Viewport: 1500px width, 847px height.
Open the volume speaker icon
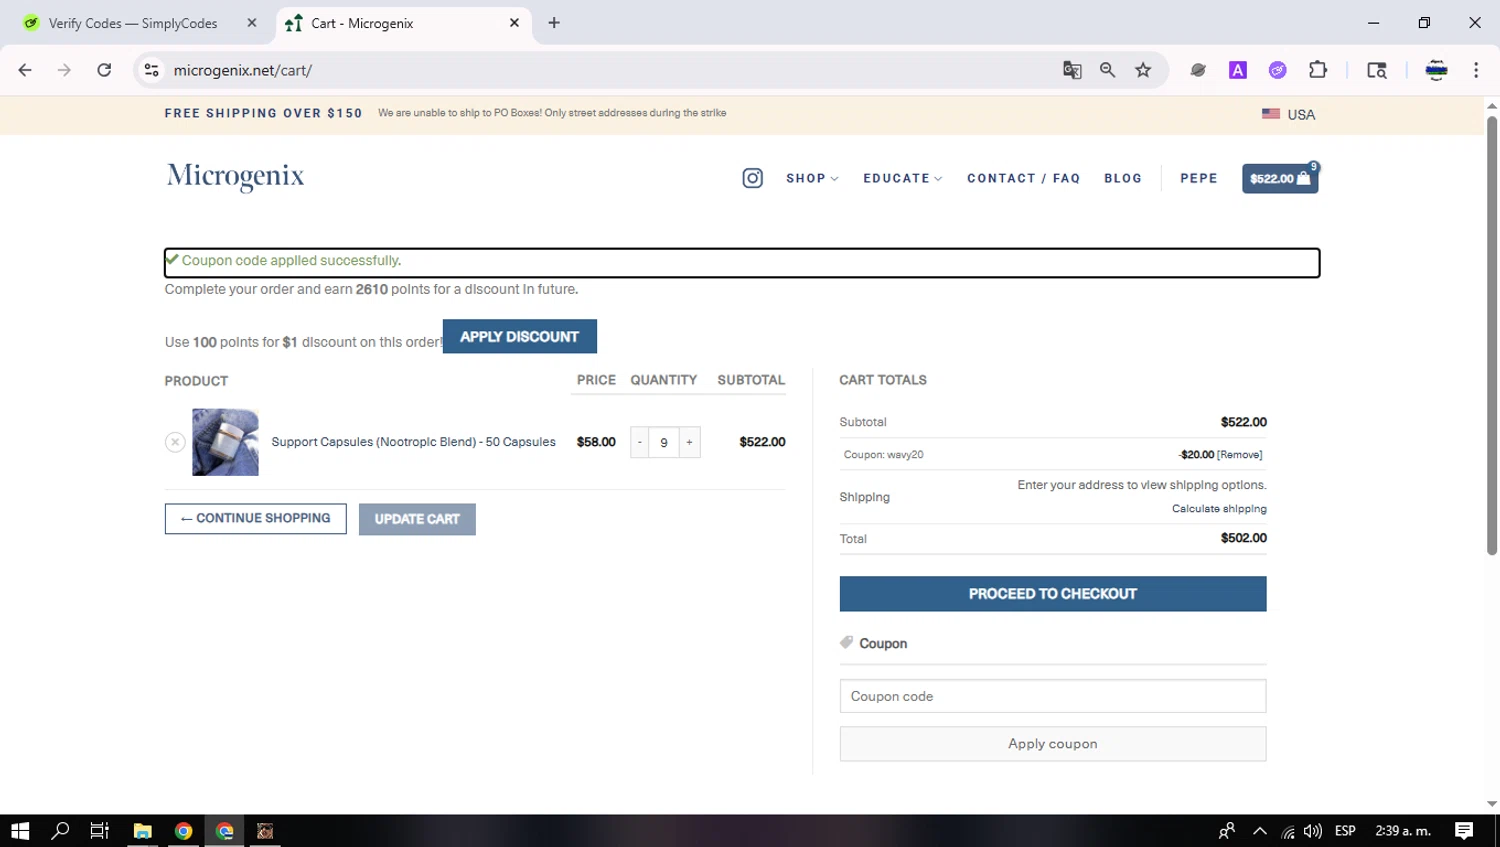point(1313,831)
